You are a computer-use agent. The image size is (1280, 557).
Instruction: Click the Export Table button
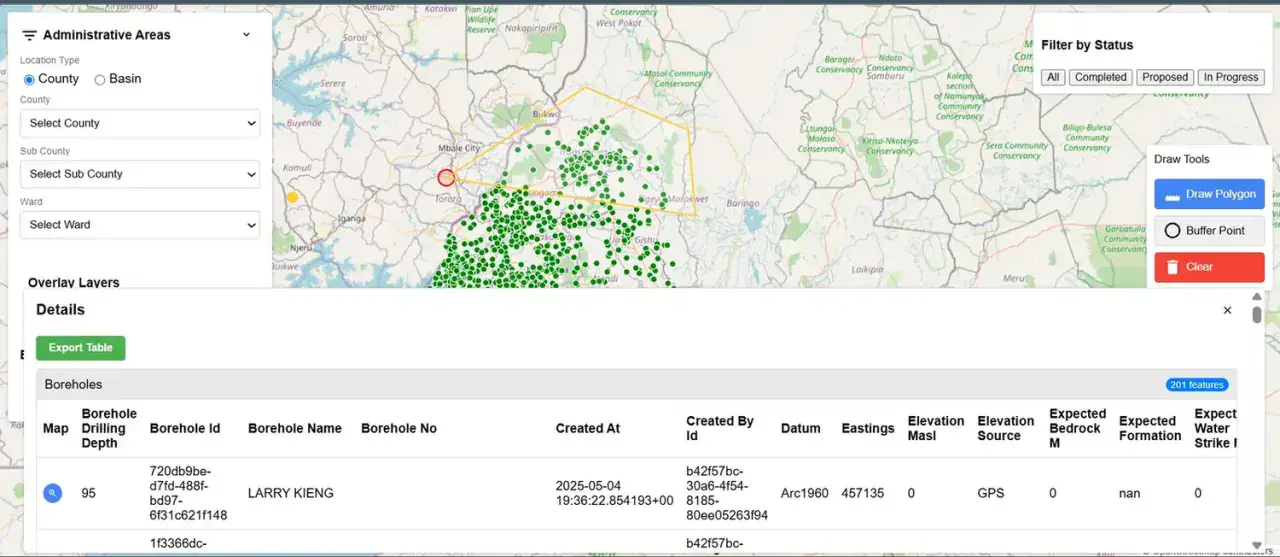(x=81, y=348)
